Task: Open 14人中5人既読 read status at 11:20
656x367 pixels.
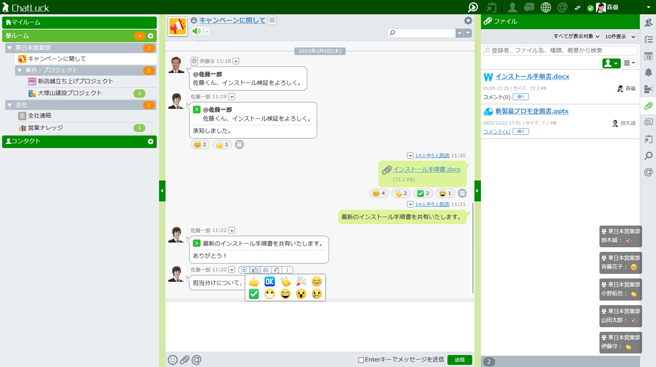Action: click(x=432, y=156)
